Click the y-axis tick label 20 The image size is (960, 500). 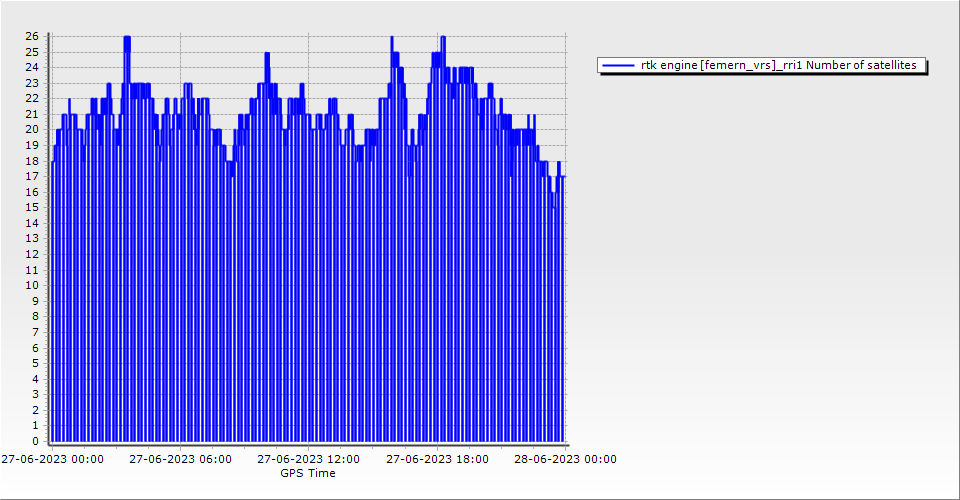(33, 129)
